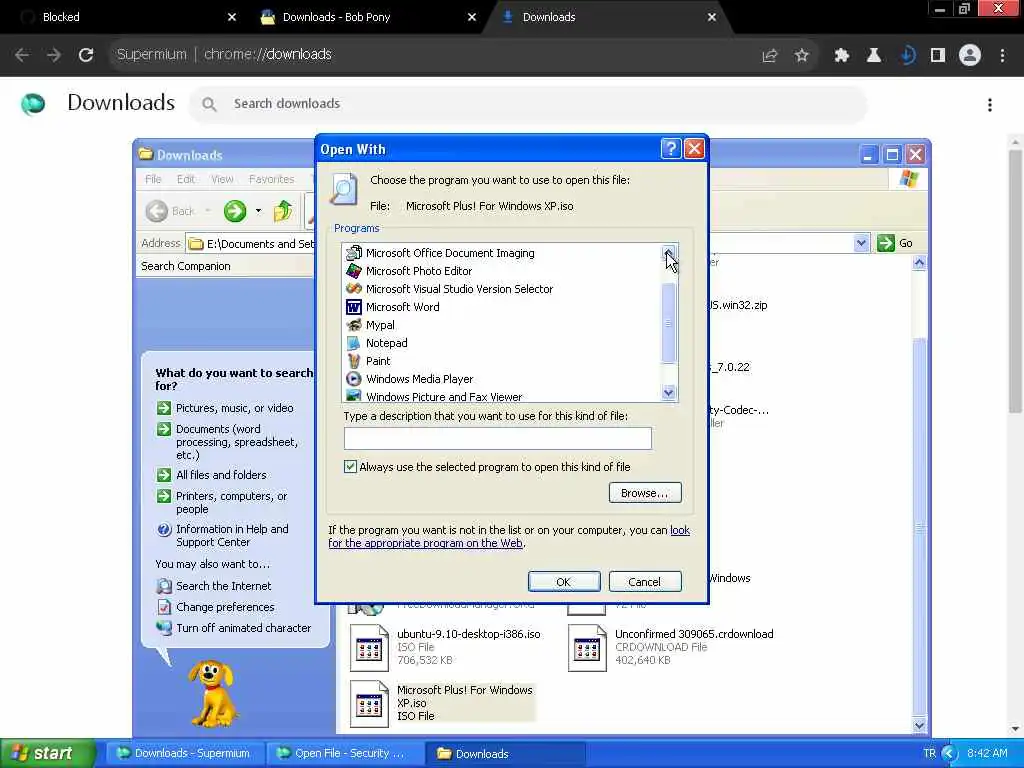Viewport: 1024px width, 768px height.
Task: Switch to Open File - Security taskbar item
Action: point(345,754)
